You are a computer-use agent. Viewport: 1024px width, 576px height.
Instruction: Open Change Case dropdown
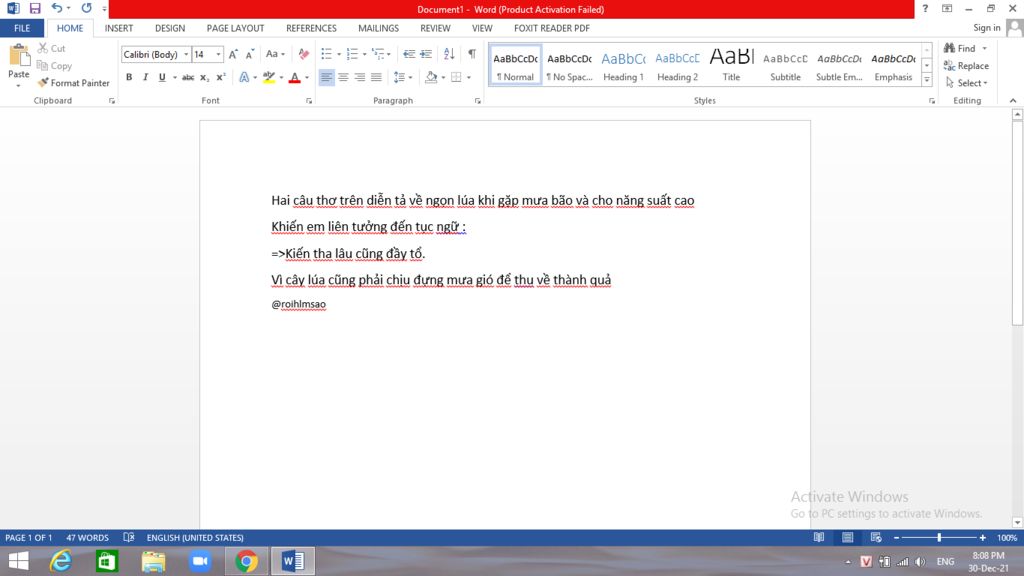tap(275, 54)
